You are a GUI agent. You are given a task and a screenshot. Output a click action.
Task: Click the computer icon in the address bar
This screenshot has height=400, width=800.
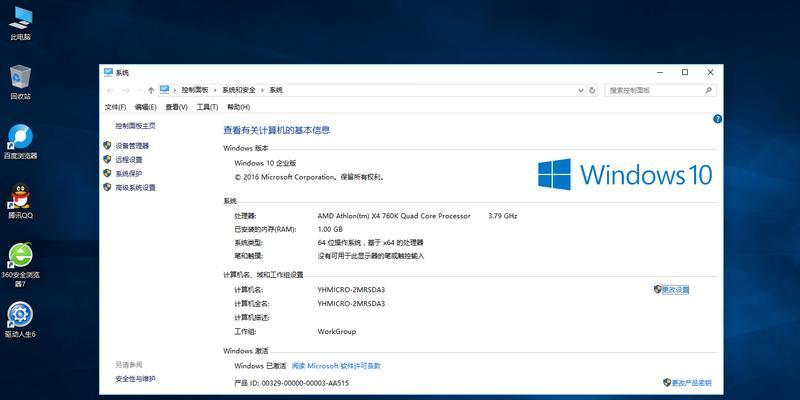point(164,90)
